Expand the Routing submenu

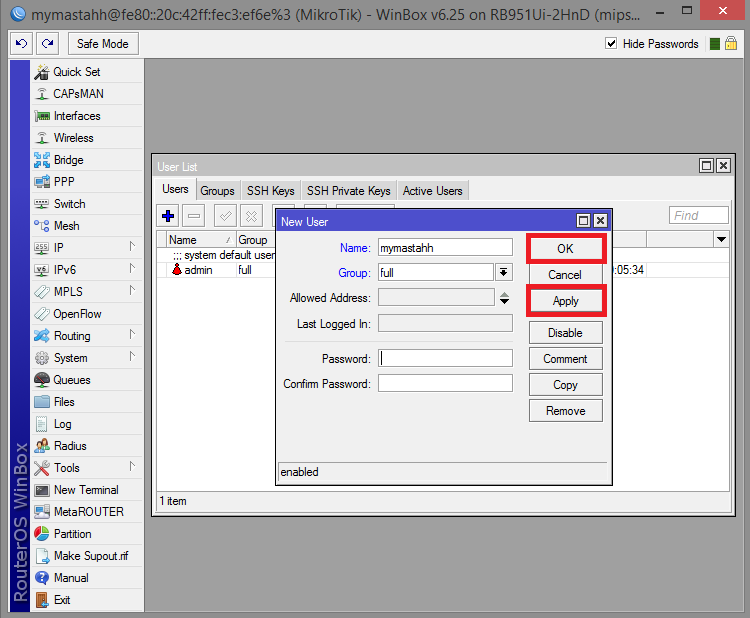coord(132,335)
